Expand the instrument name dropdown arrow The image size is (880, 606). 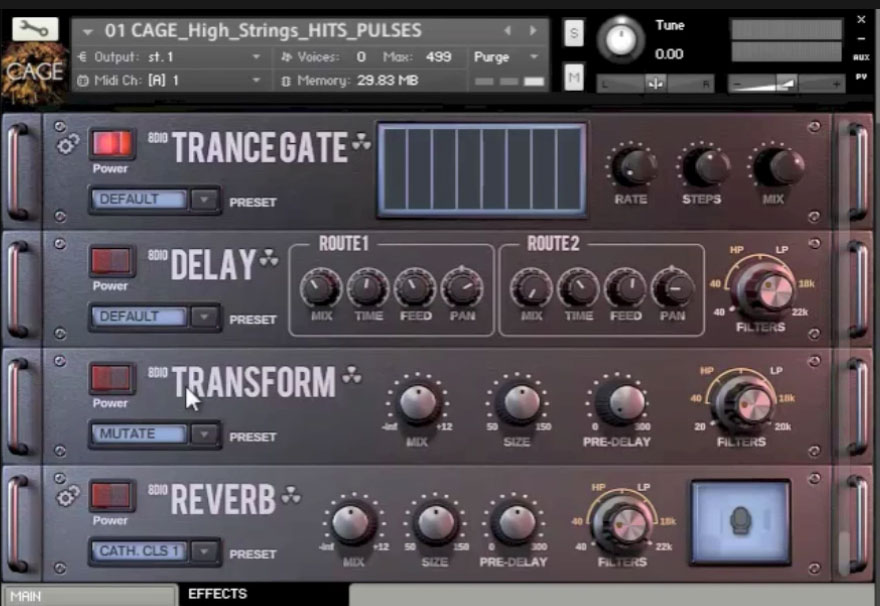pos(88,32)
